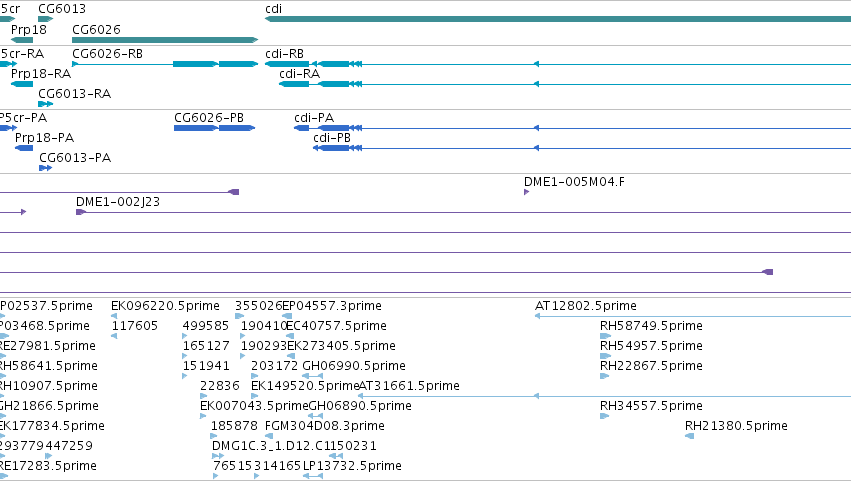Click the cdi-PB protein label
The width and height of the screenshot is (851, 481).
[332, 138]
